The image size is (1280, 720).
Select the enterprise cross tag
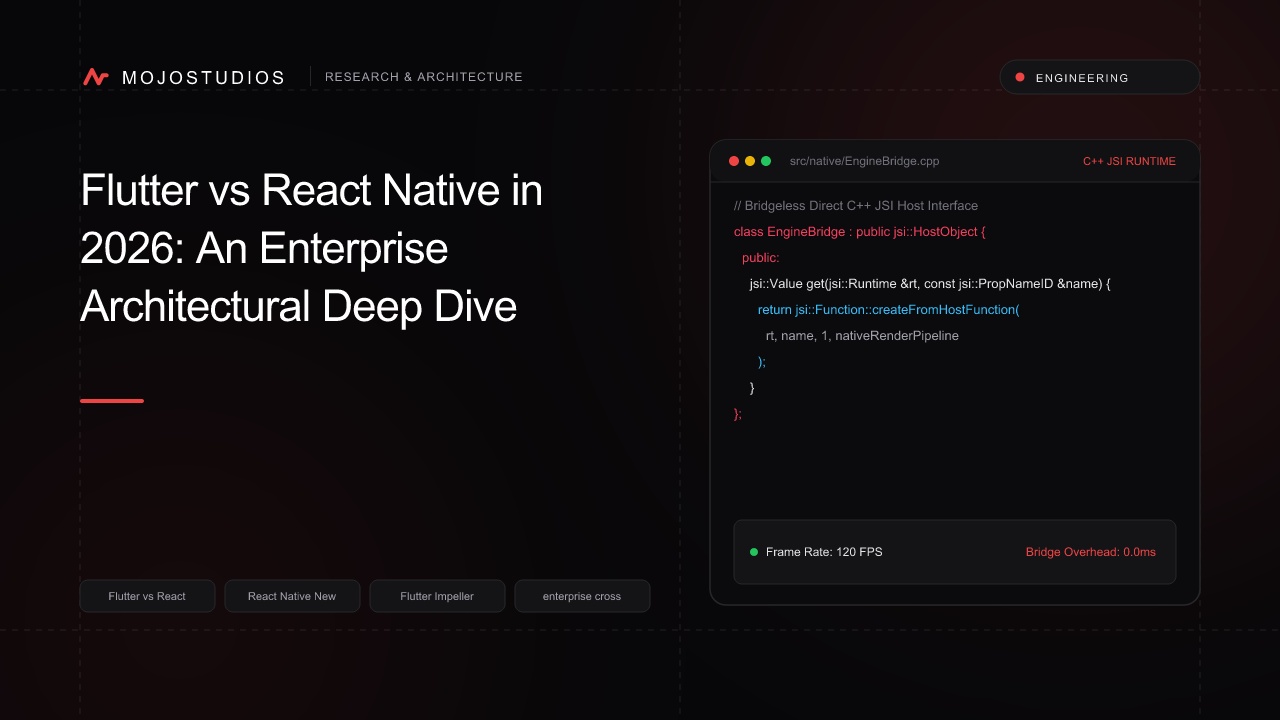point(582,596)
